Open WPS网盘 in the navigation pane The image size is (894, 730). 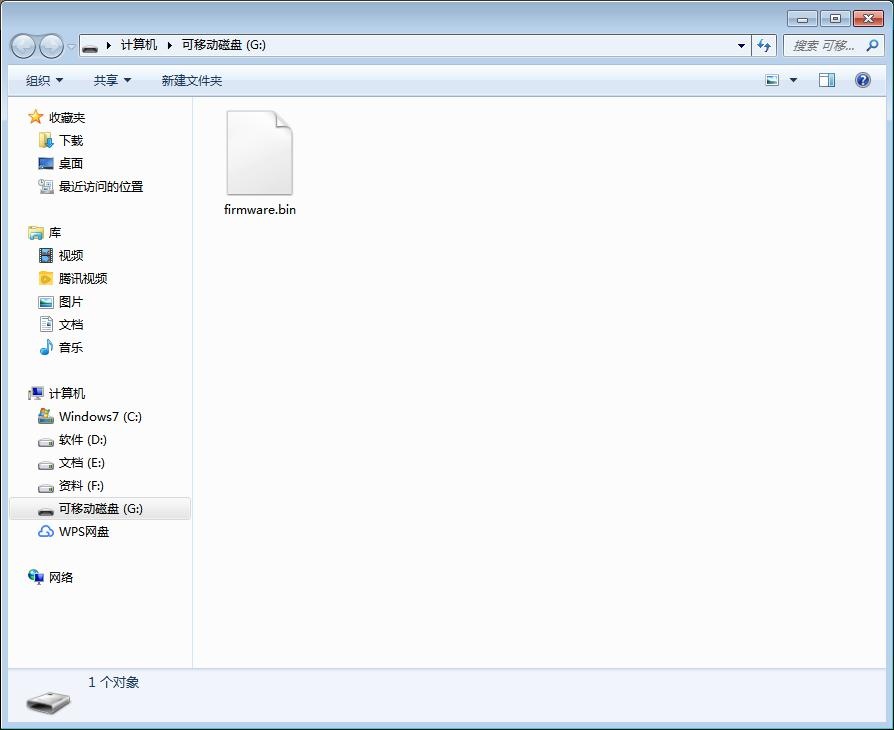84,532
